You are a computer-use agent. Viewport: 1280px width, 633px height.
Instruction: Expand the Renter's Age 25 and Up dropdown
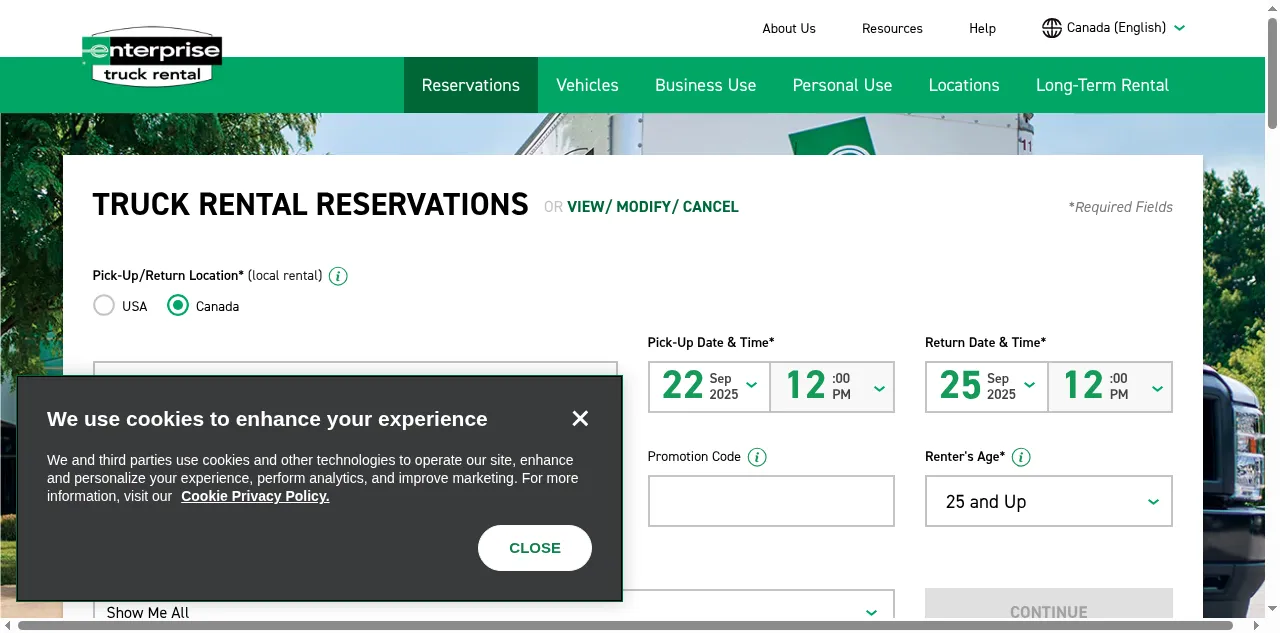tap(1049, 501)
